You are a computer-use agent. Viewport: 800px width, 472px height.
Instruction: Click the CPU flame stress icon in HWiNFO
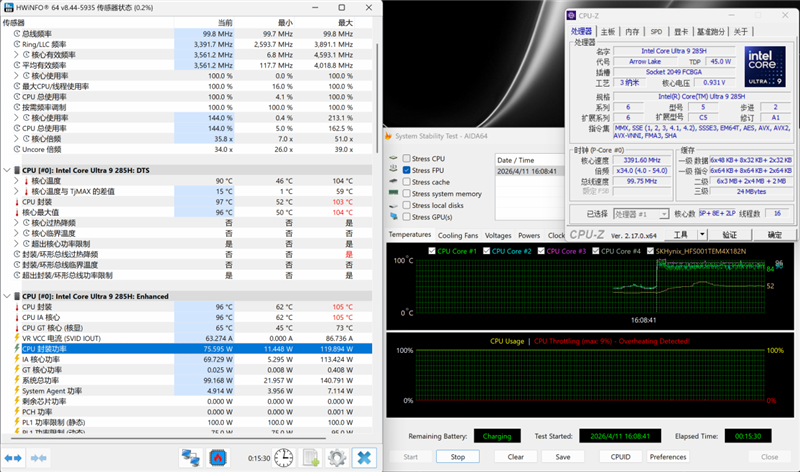[218, 458]
